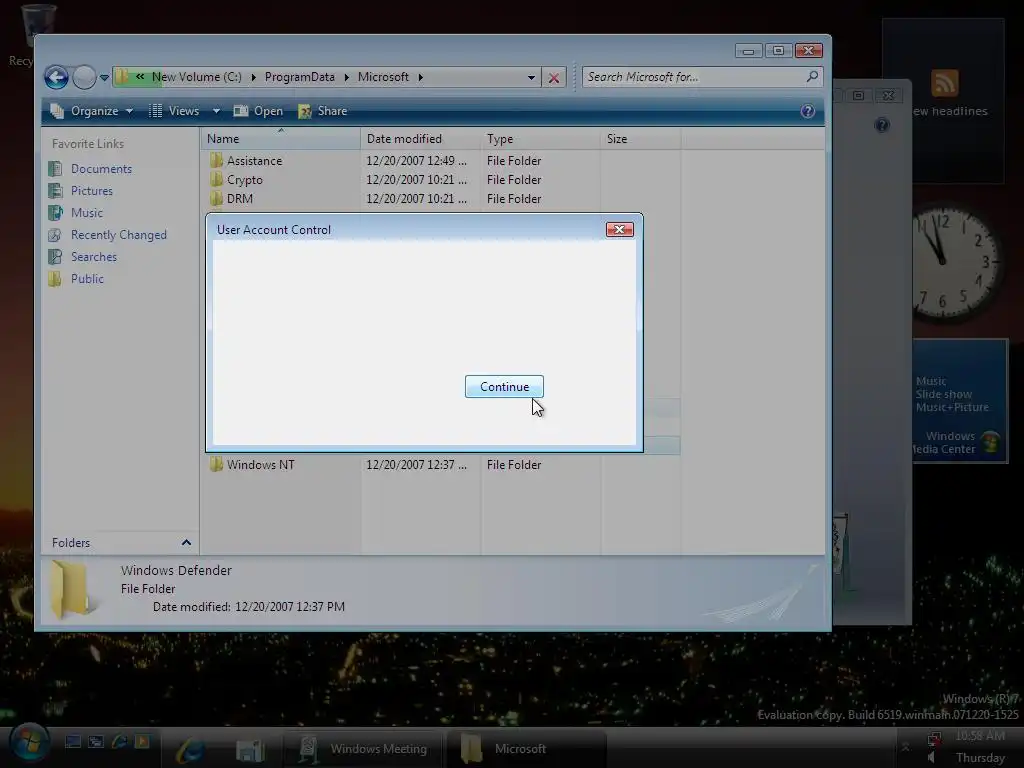Viewport: 1024px width, 768px height.
Task: Select the Microsoft breadcrumb segment
Action: point(383,77)
